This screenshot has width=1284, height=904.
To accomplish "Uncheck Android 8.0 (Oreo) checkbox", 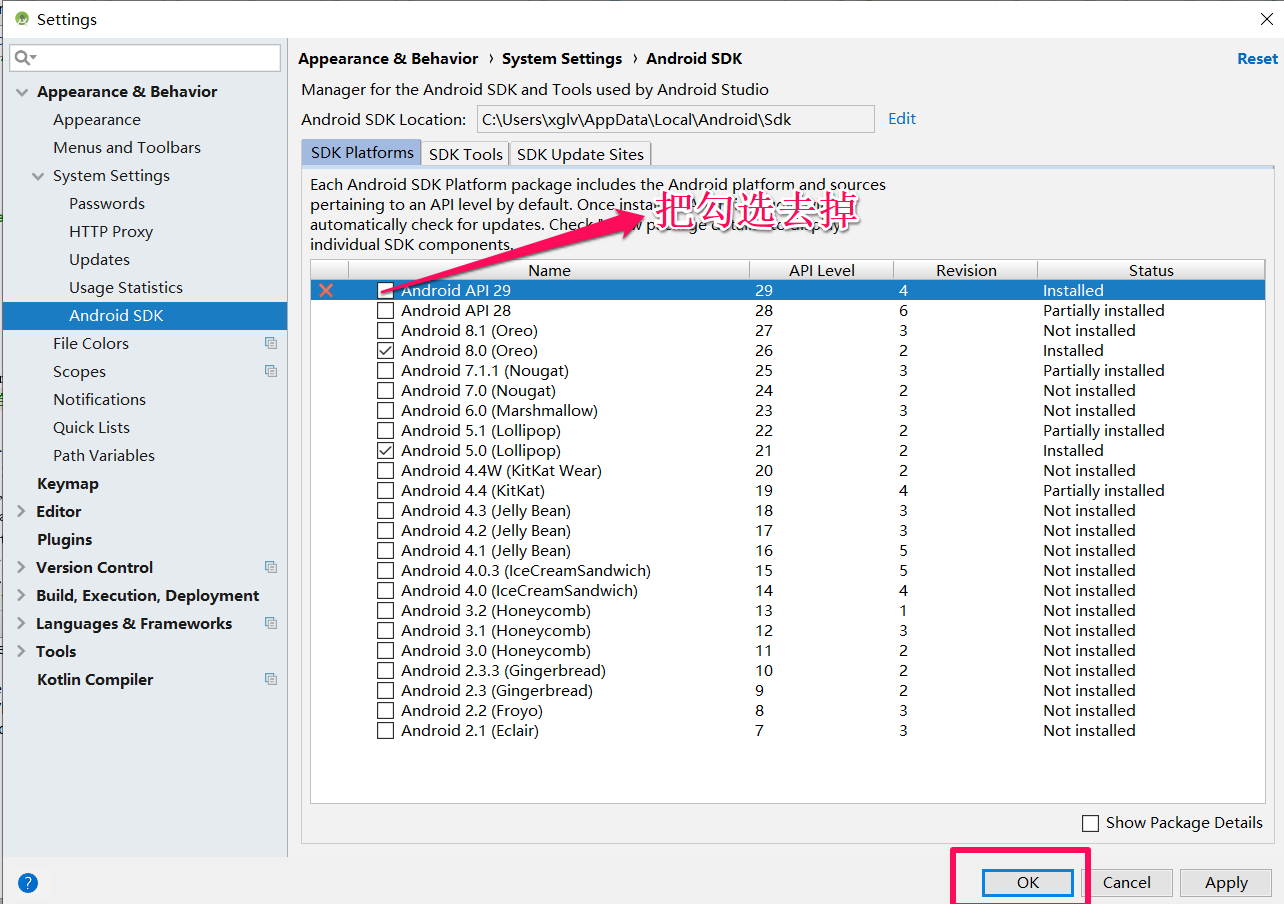I will click(385, 351).
